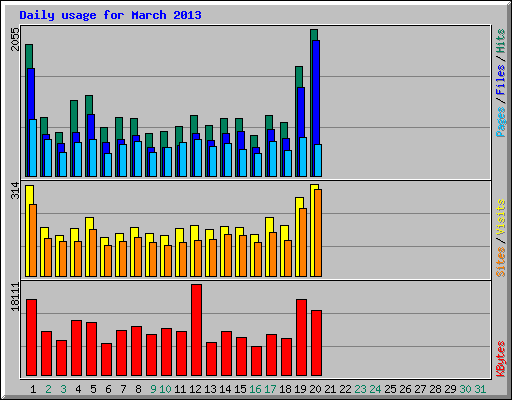The image size is (512, 400).
Task: Select day 19 on the bottom axis
Action: (300, 389)
